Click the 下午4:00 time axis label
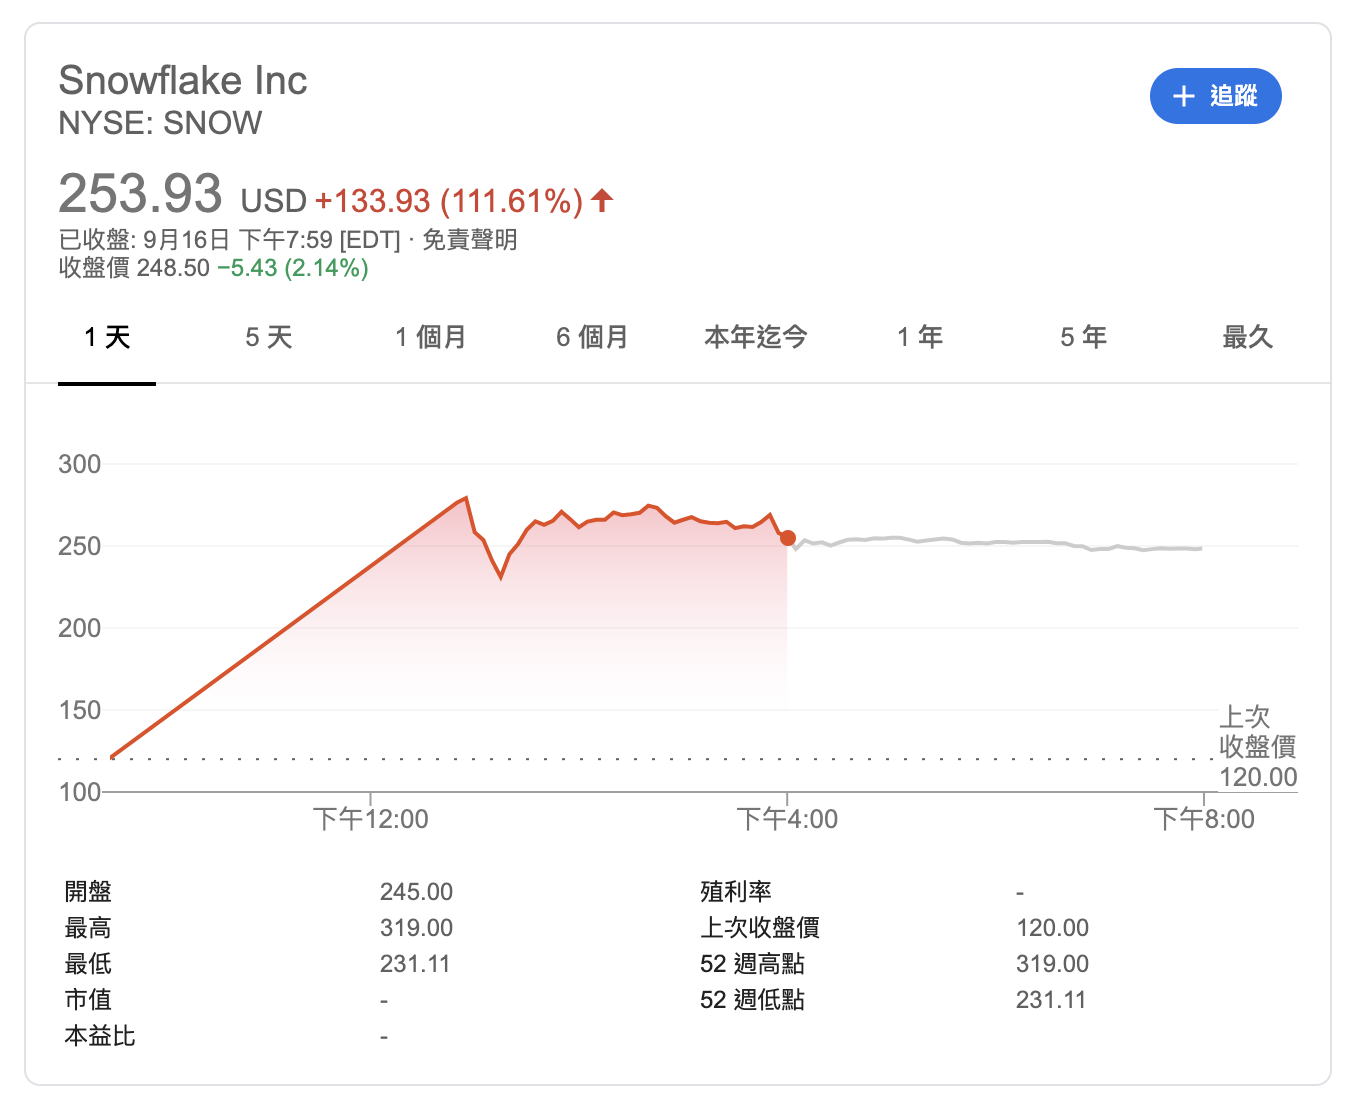The width and height of the screenshot is (1350, 1106). coord(787,819)
